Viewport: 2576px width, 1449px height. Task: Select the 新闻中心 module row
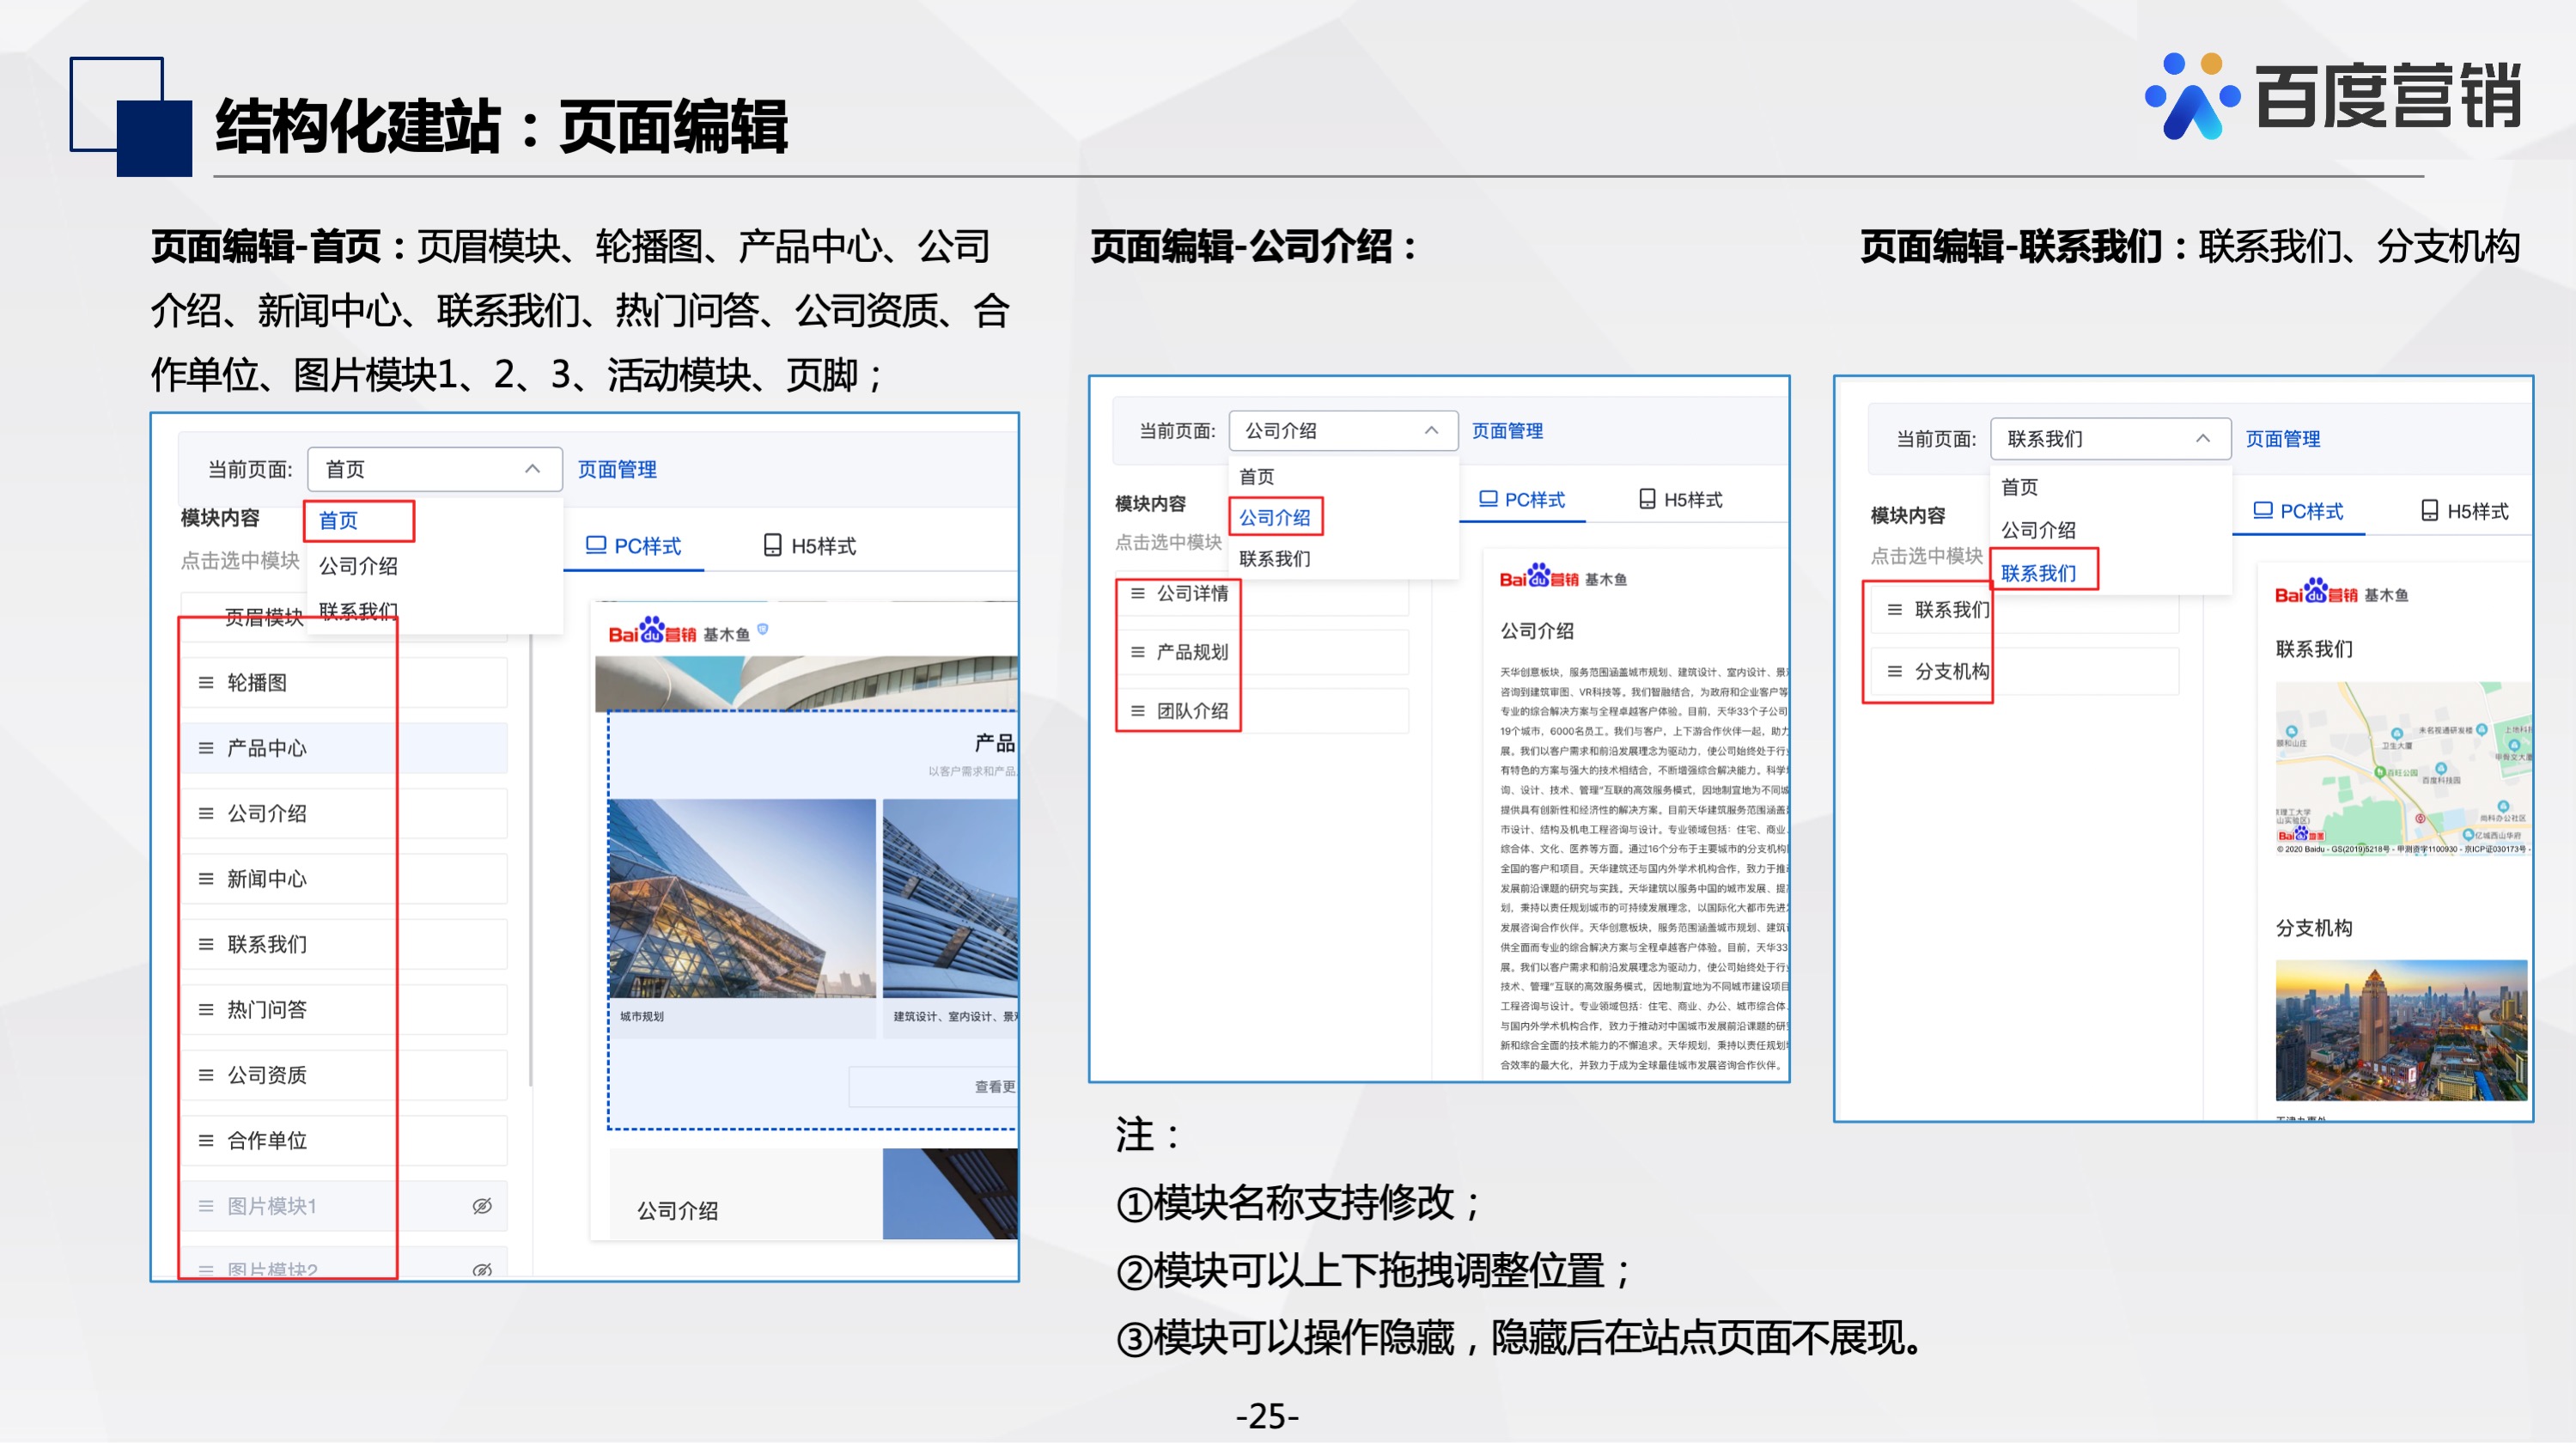coord(344,879)
